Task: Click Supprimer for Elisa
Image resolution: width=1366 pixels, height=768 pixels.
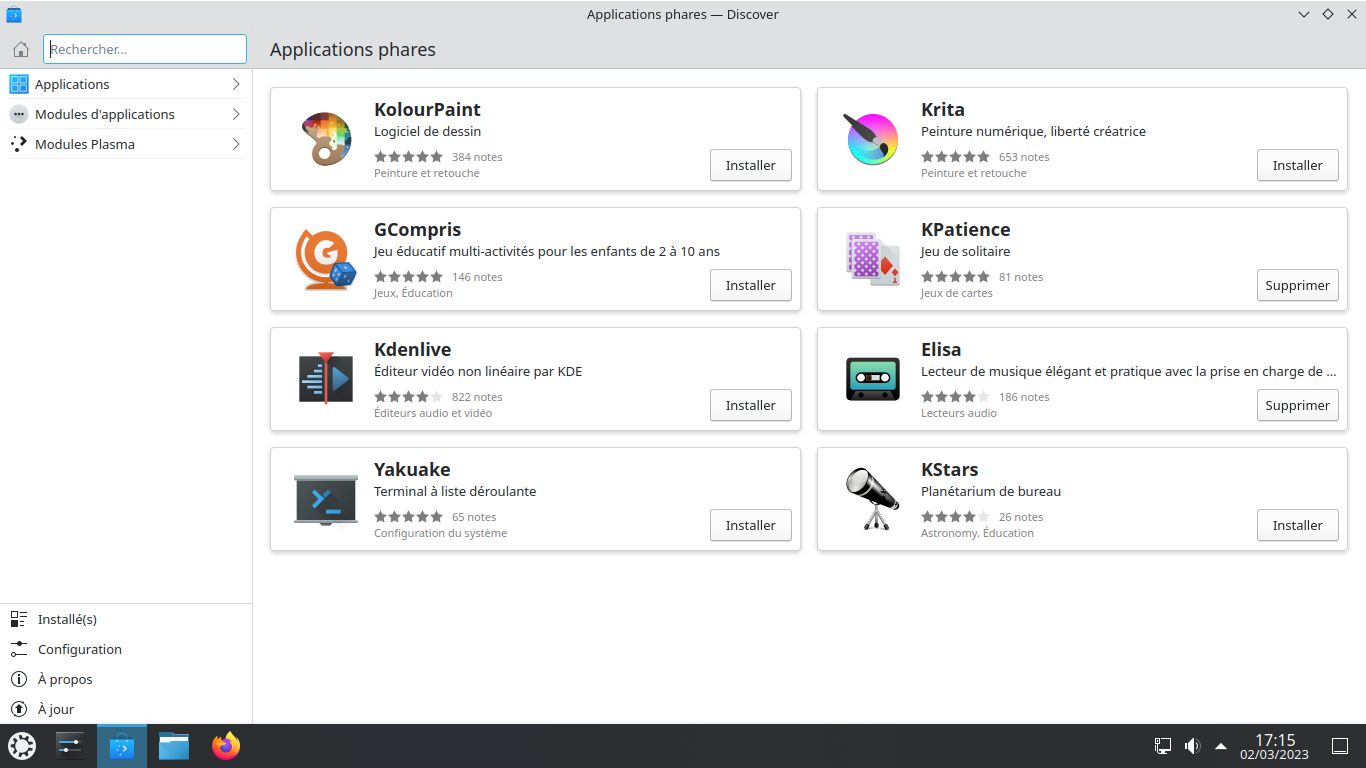Action: click(x=1297, y=405)
